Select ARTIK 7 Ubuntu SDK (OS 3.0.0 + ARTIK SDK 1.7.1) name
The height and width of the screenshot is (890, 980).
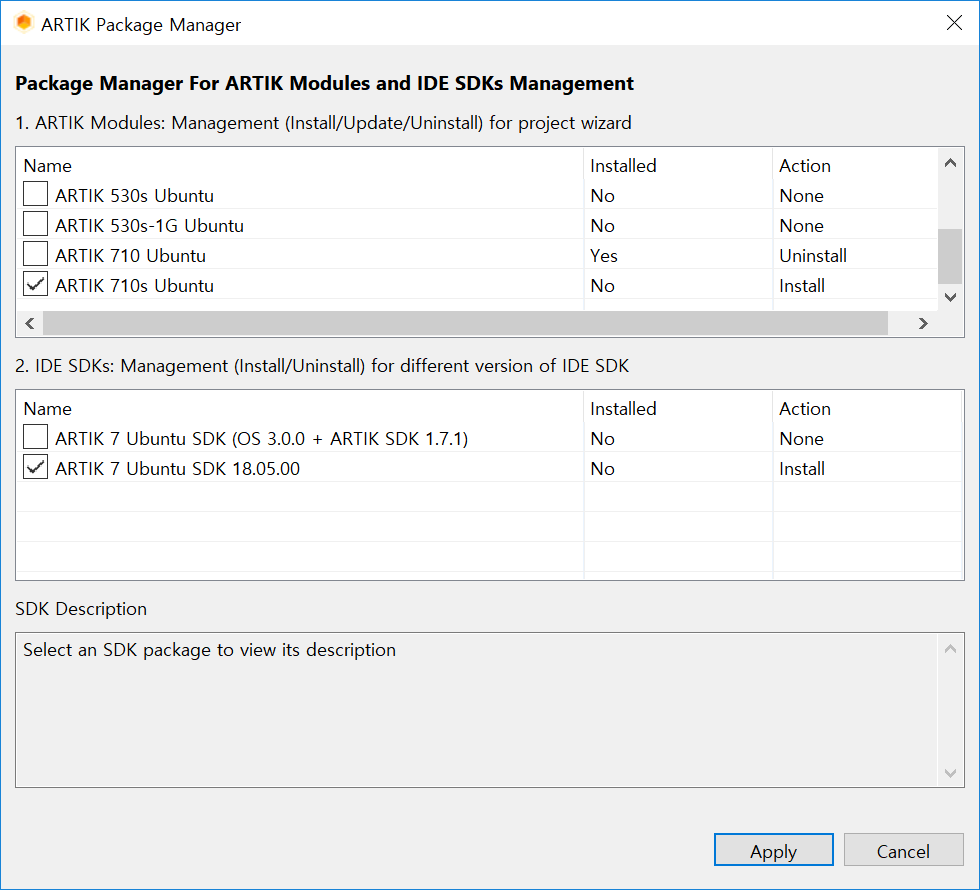[x=261, y=439]
